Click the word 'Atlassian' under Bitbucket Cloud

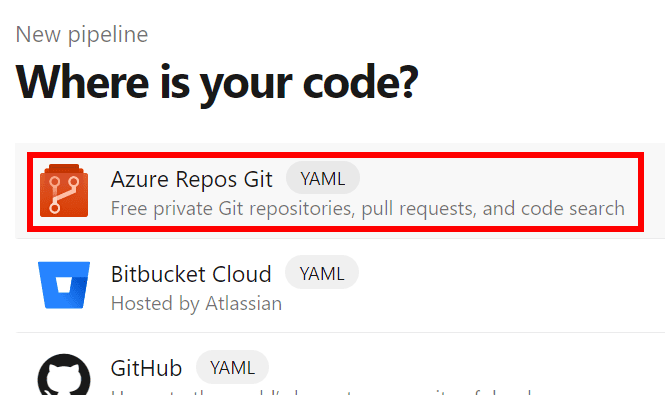tap(244, 304)
